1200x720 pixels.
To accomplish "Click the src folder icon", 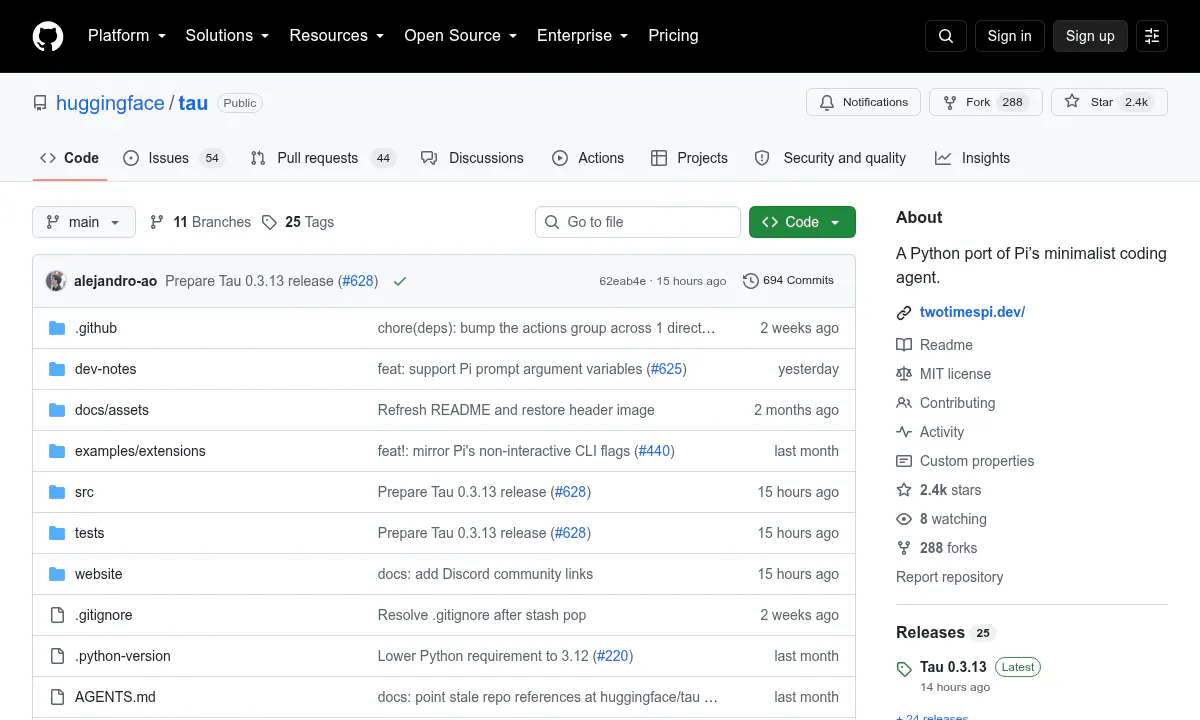I will point(57,492).
